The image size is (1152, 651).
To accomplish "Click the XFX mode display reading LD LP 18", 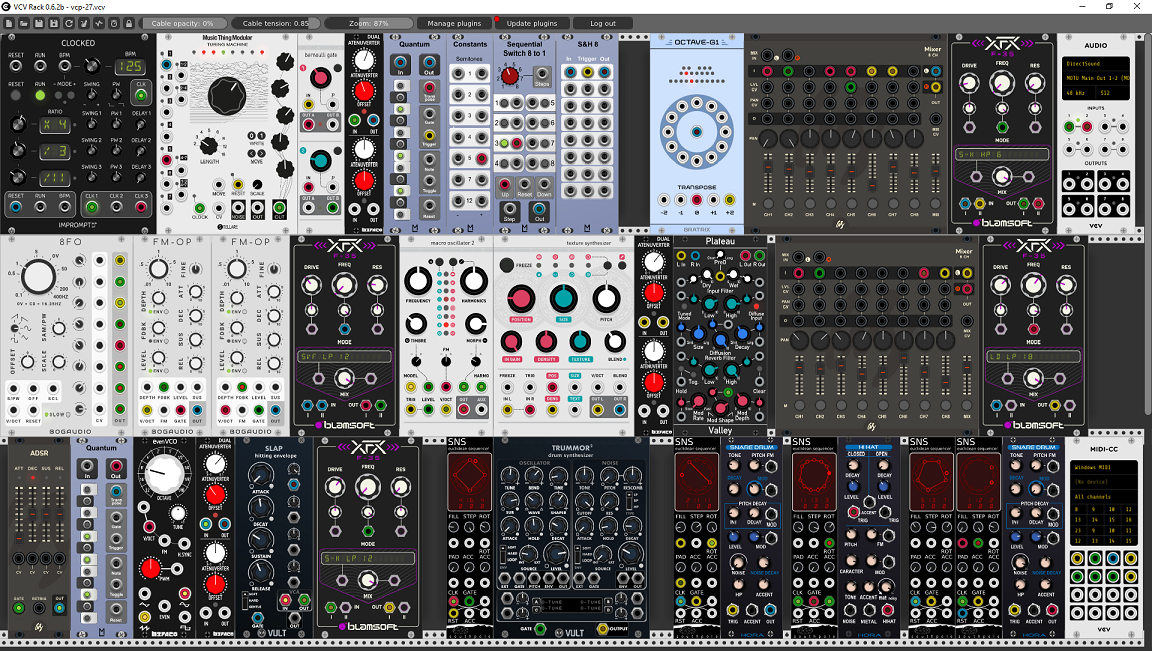I will [1033, 356].
